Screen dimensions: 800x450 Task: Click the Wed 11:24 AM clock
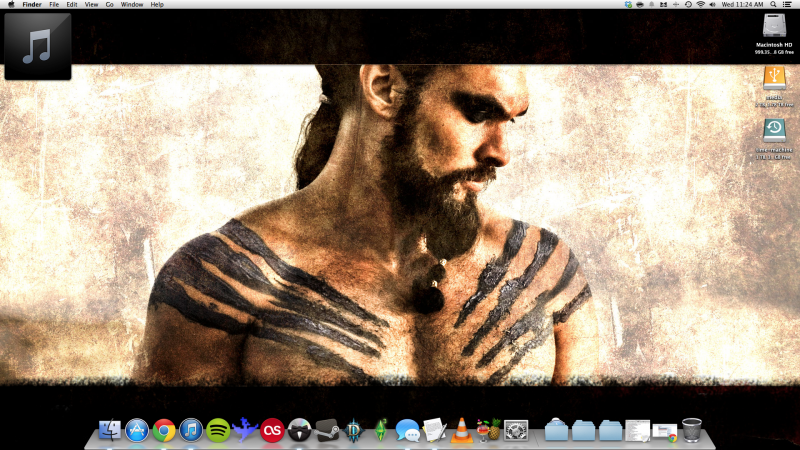tap(742, 5)
